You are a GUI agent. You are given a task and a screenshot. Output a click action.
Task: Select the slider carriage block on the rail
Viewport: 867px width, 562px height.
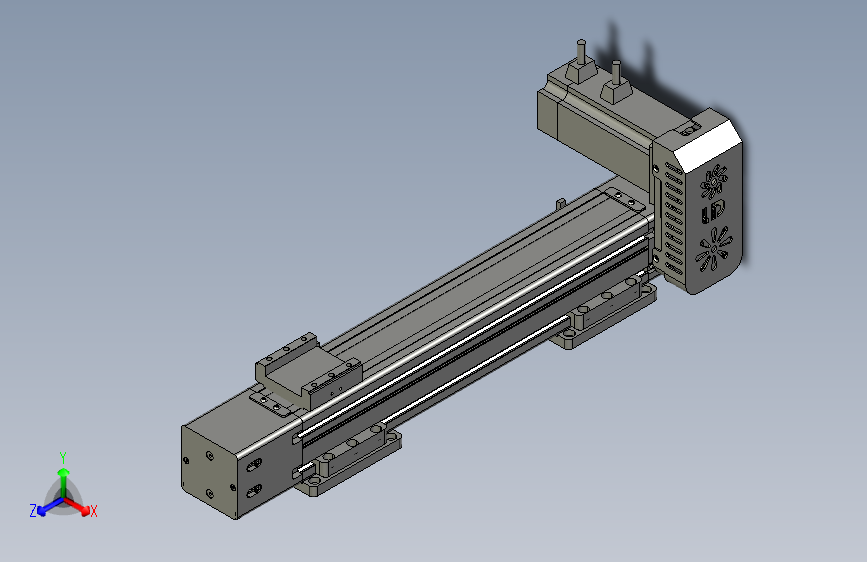[x=309, y=370]
